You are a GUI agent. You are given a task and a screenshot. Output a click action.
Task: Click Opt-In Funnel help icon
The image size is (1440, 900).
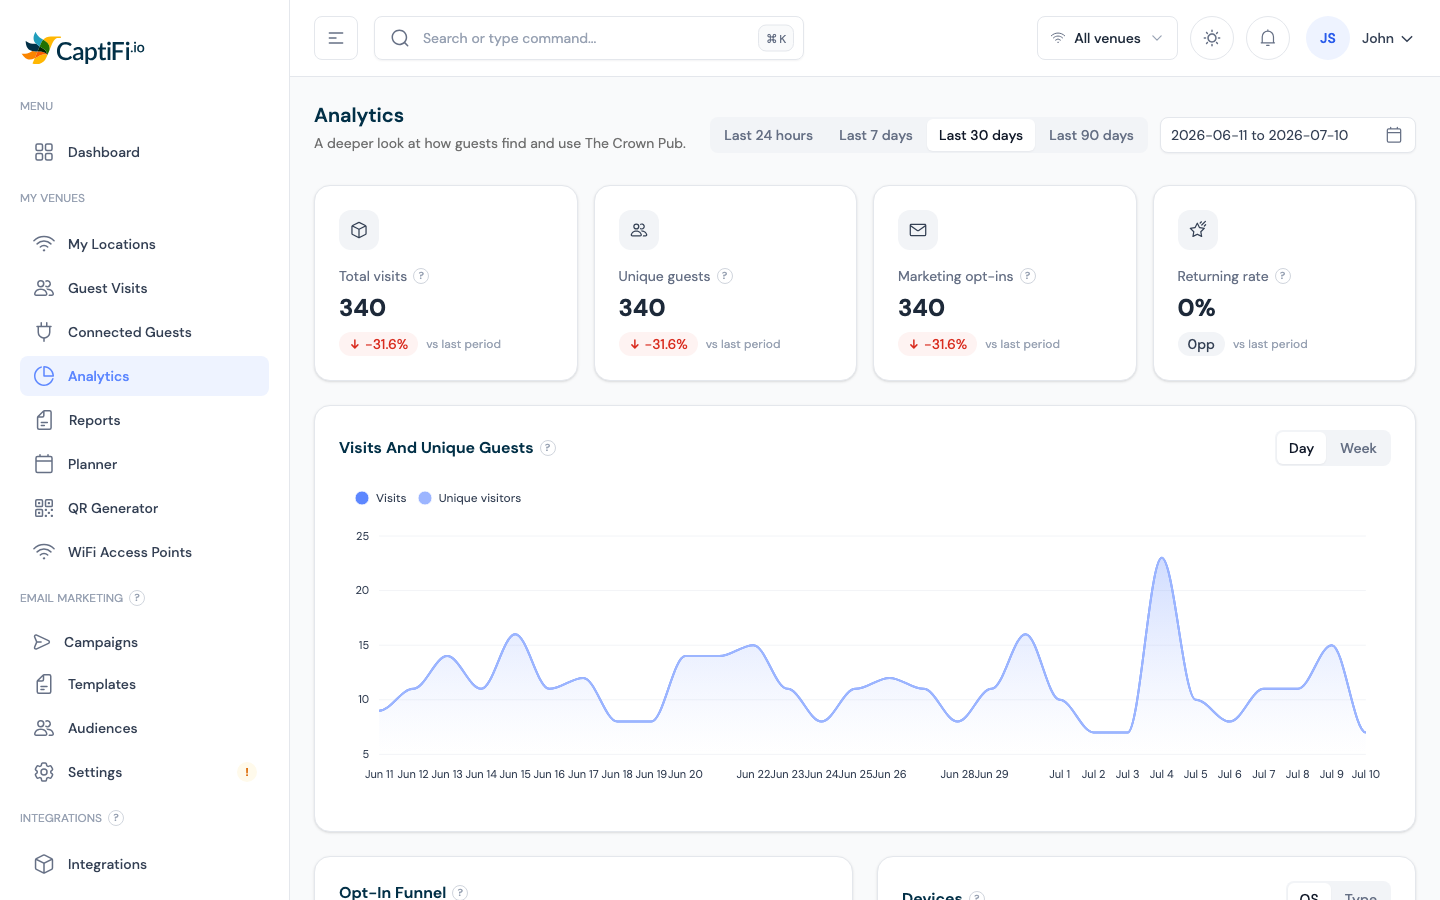(460, 892)
